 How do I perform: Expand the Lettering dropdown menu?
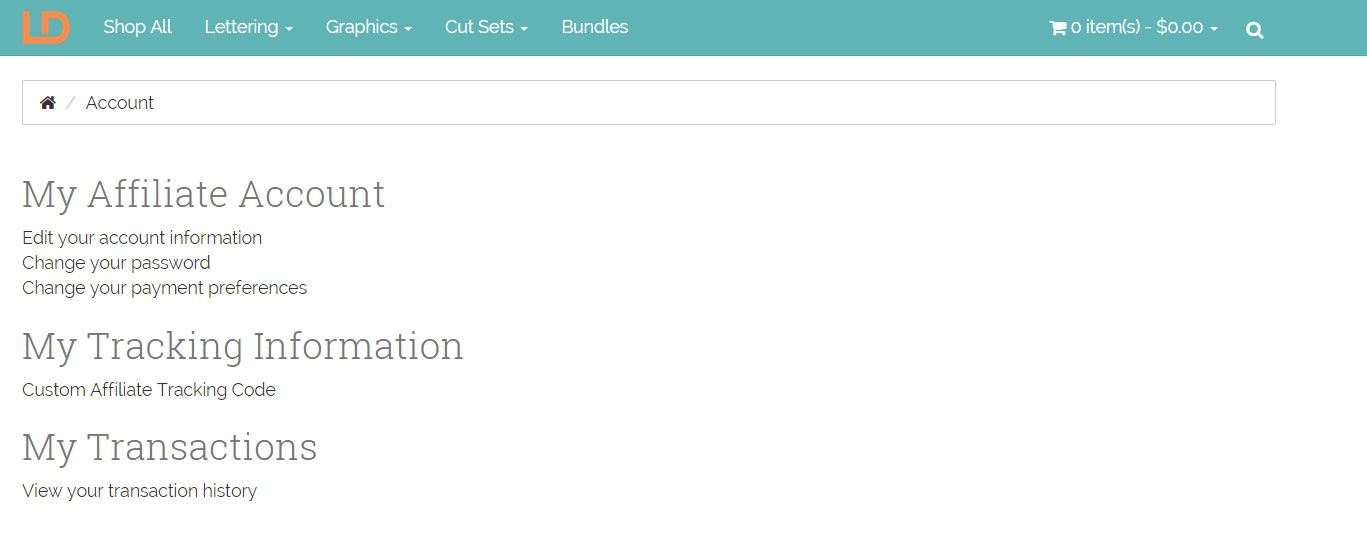(248, 27)
